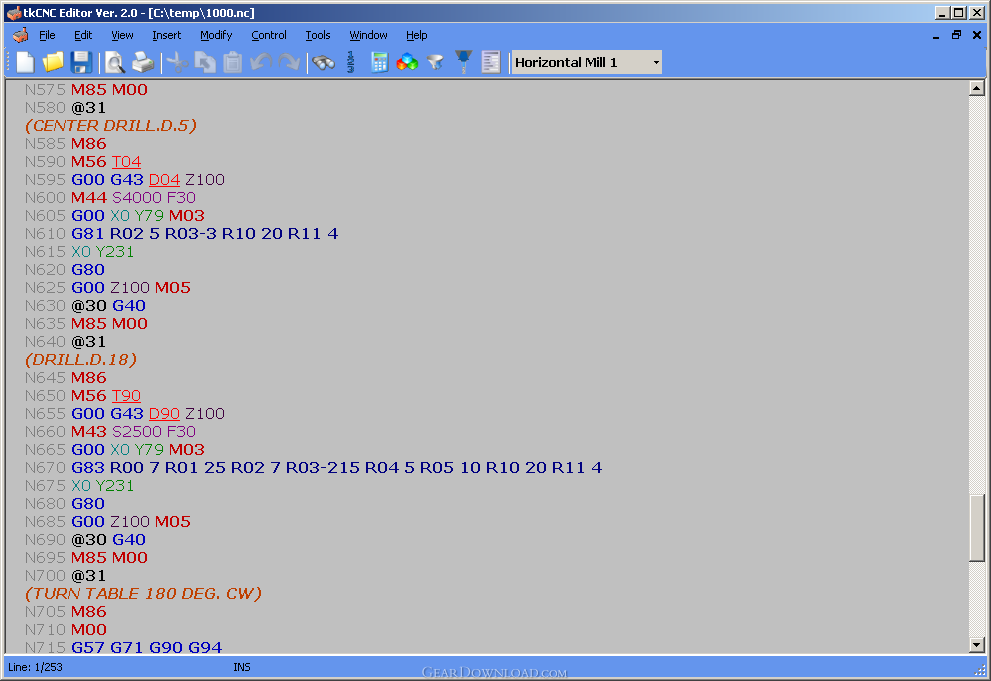The image size is (991, 681).
Task: Restore the inner document window
Action: coord(956,35)
